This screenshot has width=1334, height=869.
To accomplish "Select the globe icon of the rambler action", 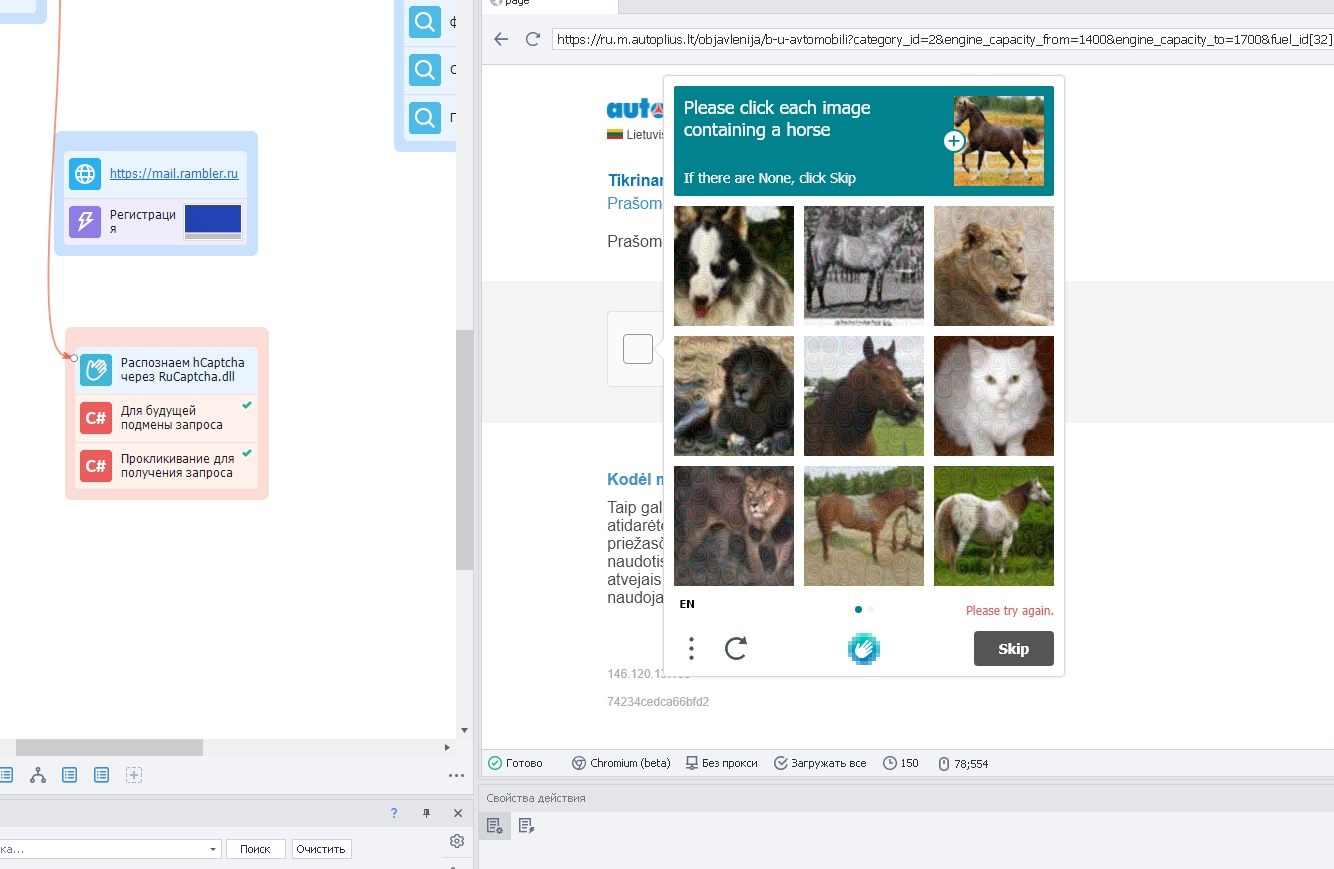I will pos(85,173).
